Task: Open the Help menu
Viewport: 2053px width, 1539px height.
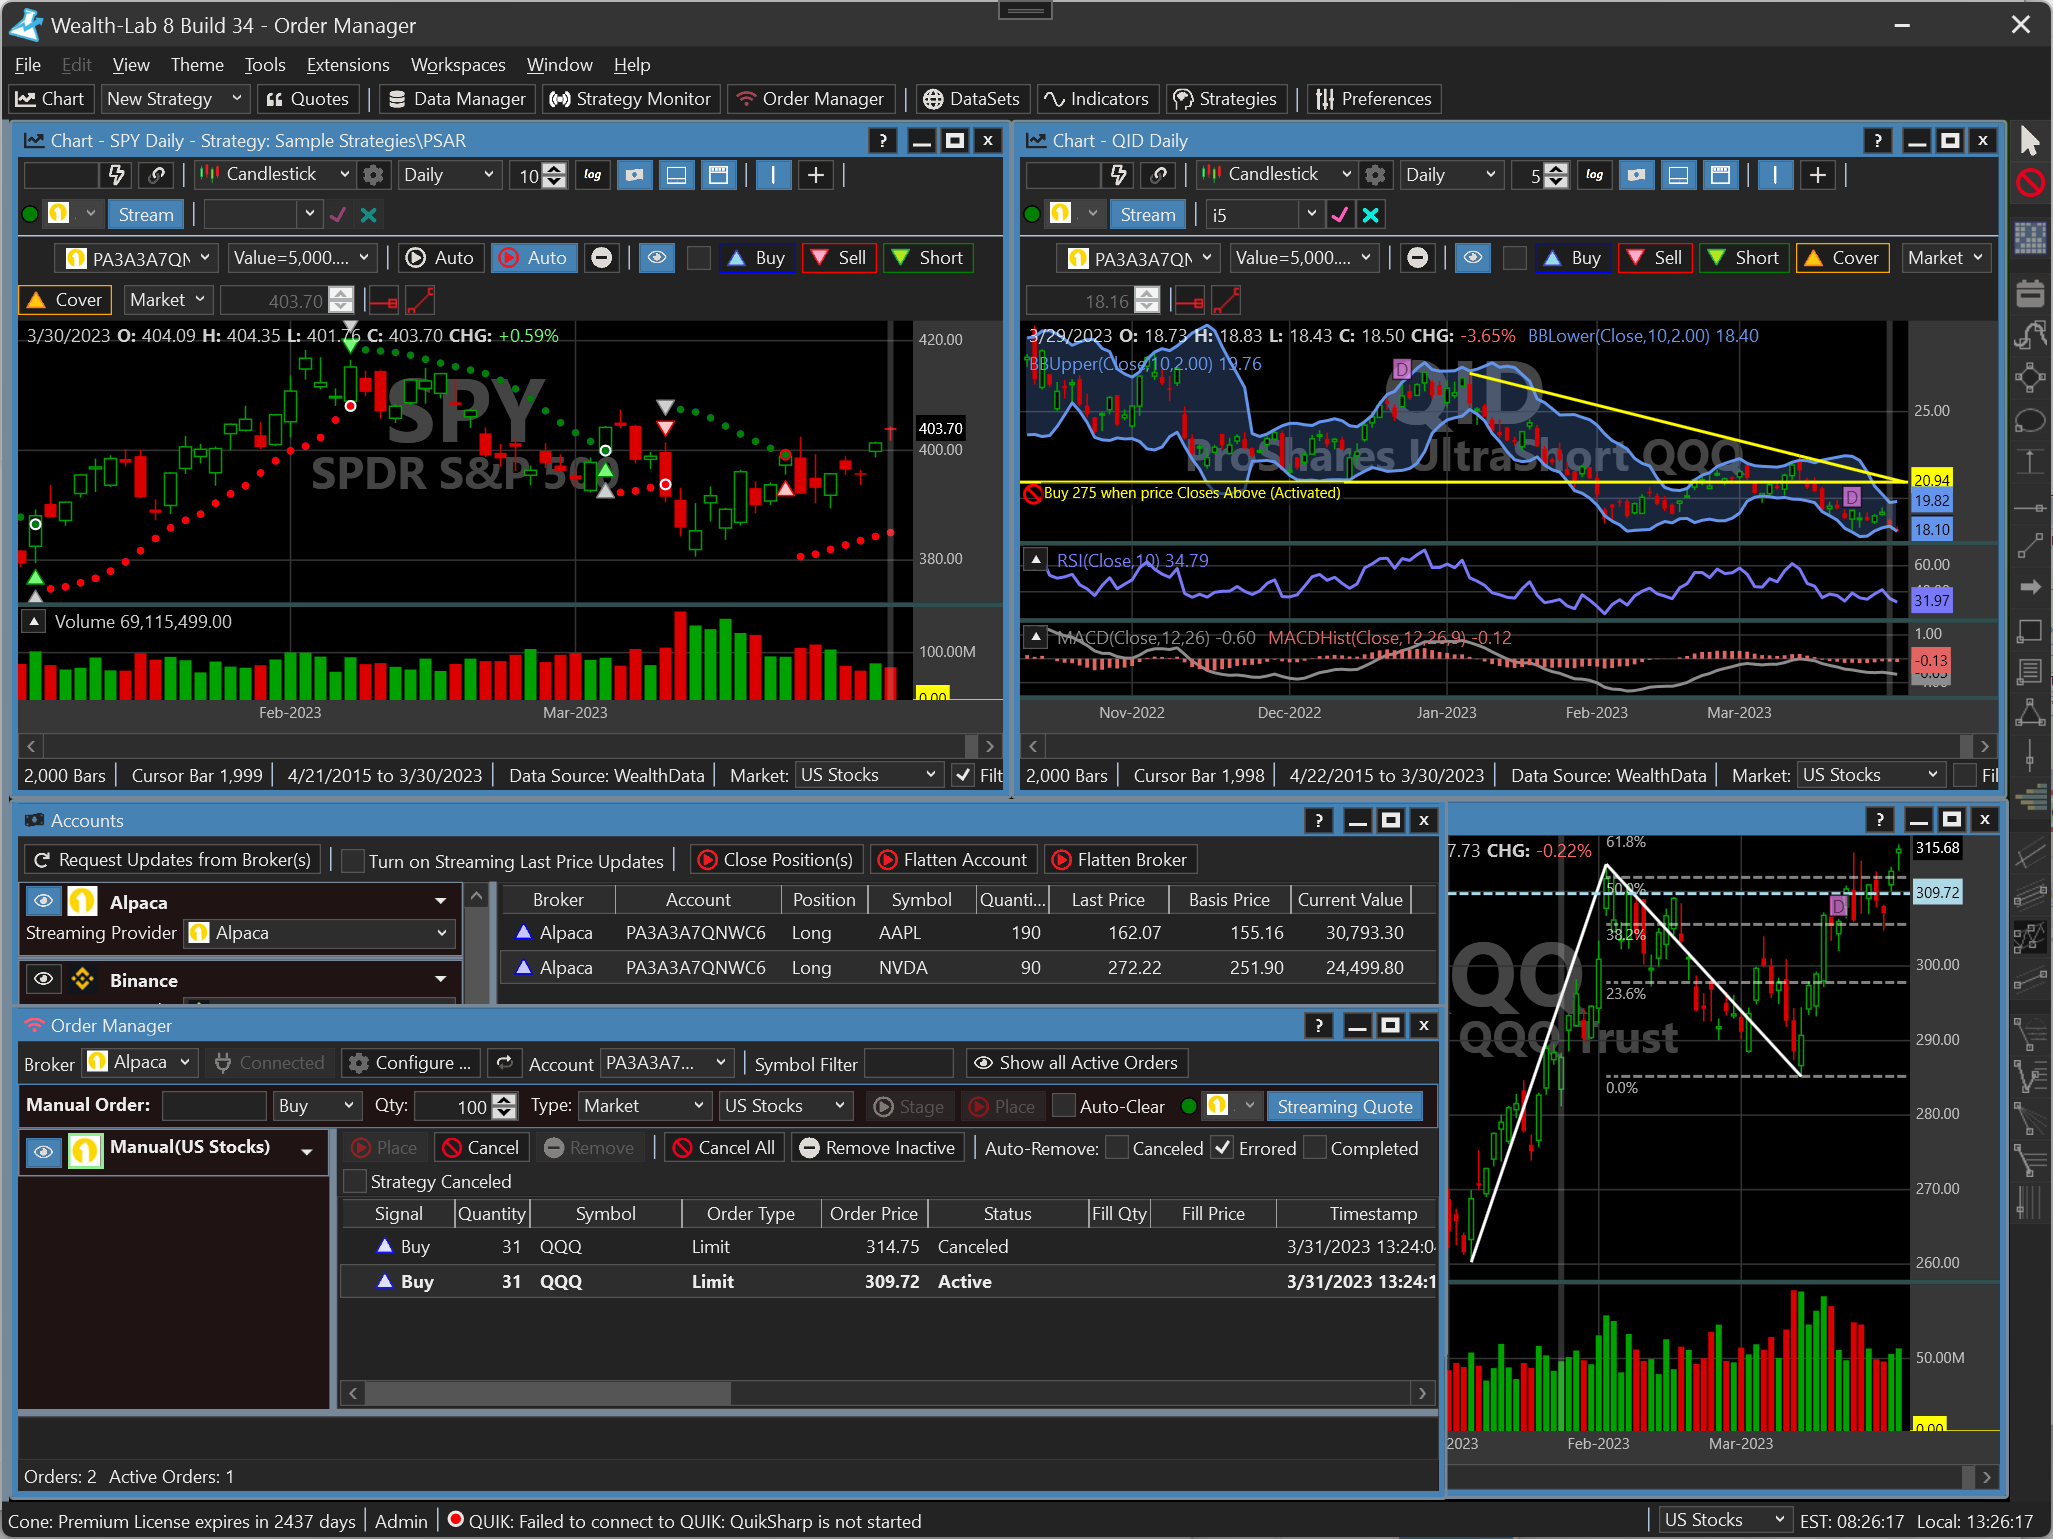Action: click(x=632, y=65)
